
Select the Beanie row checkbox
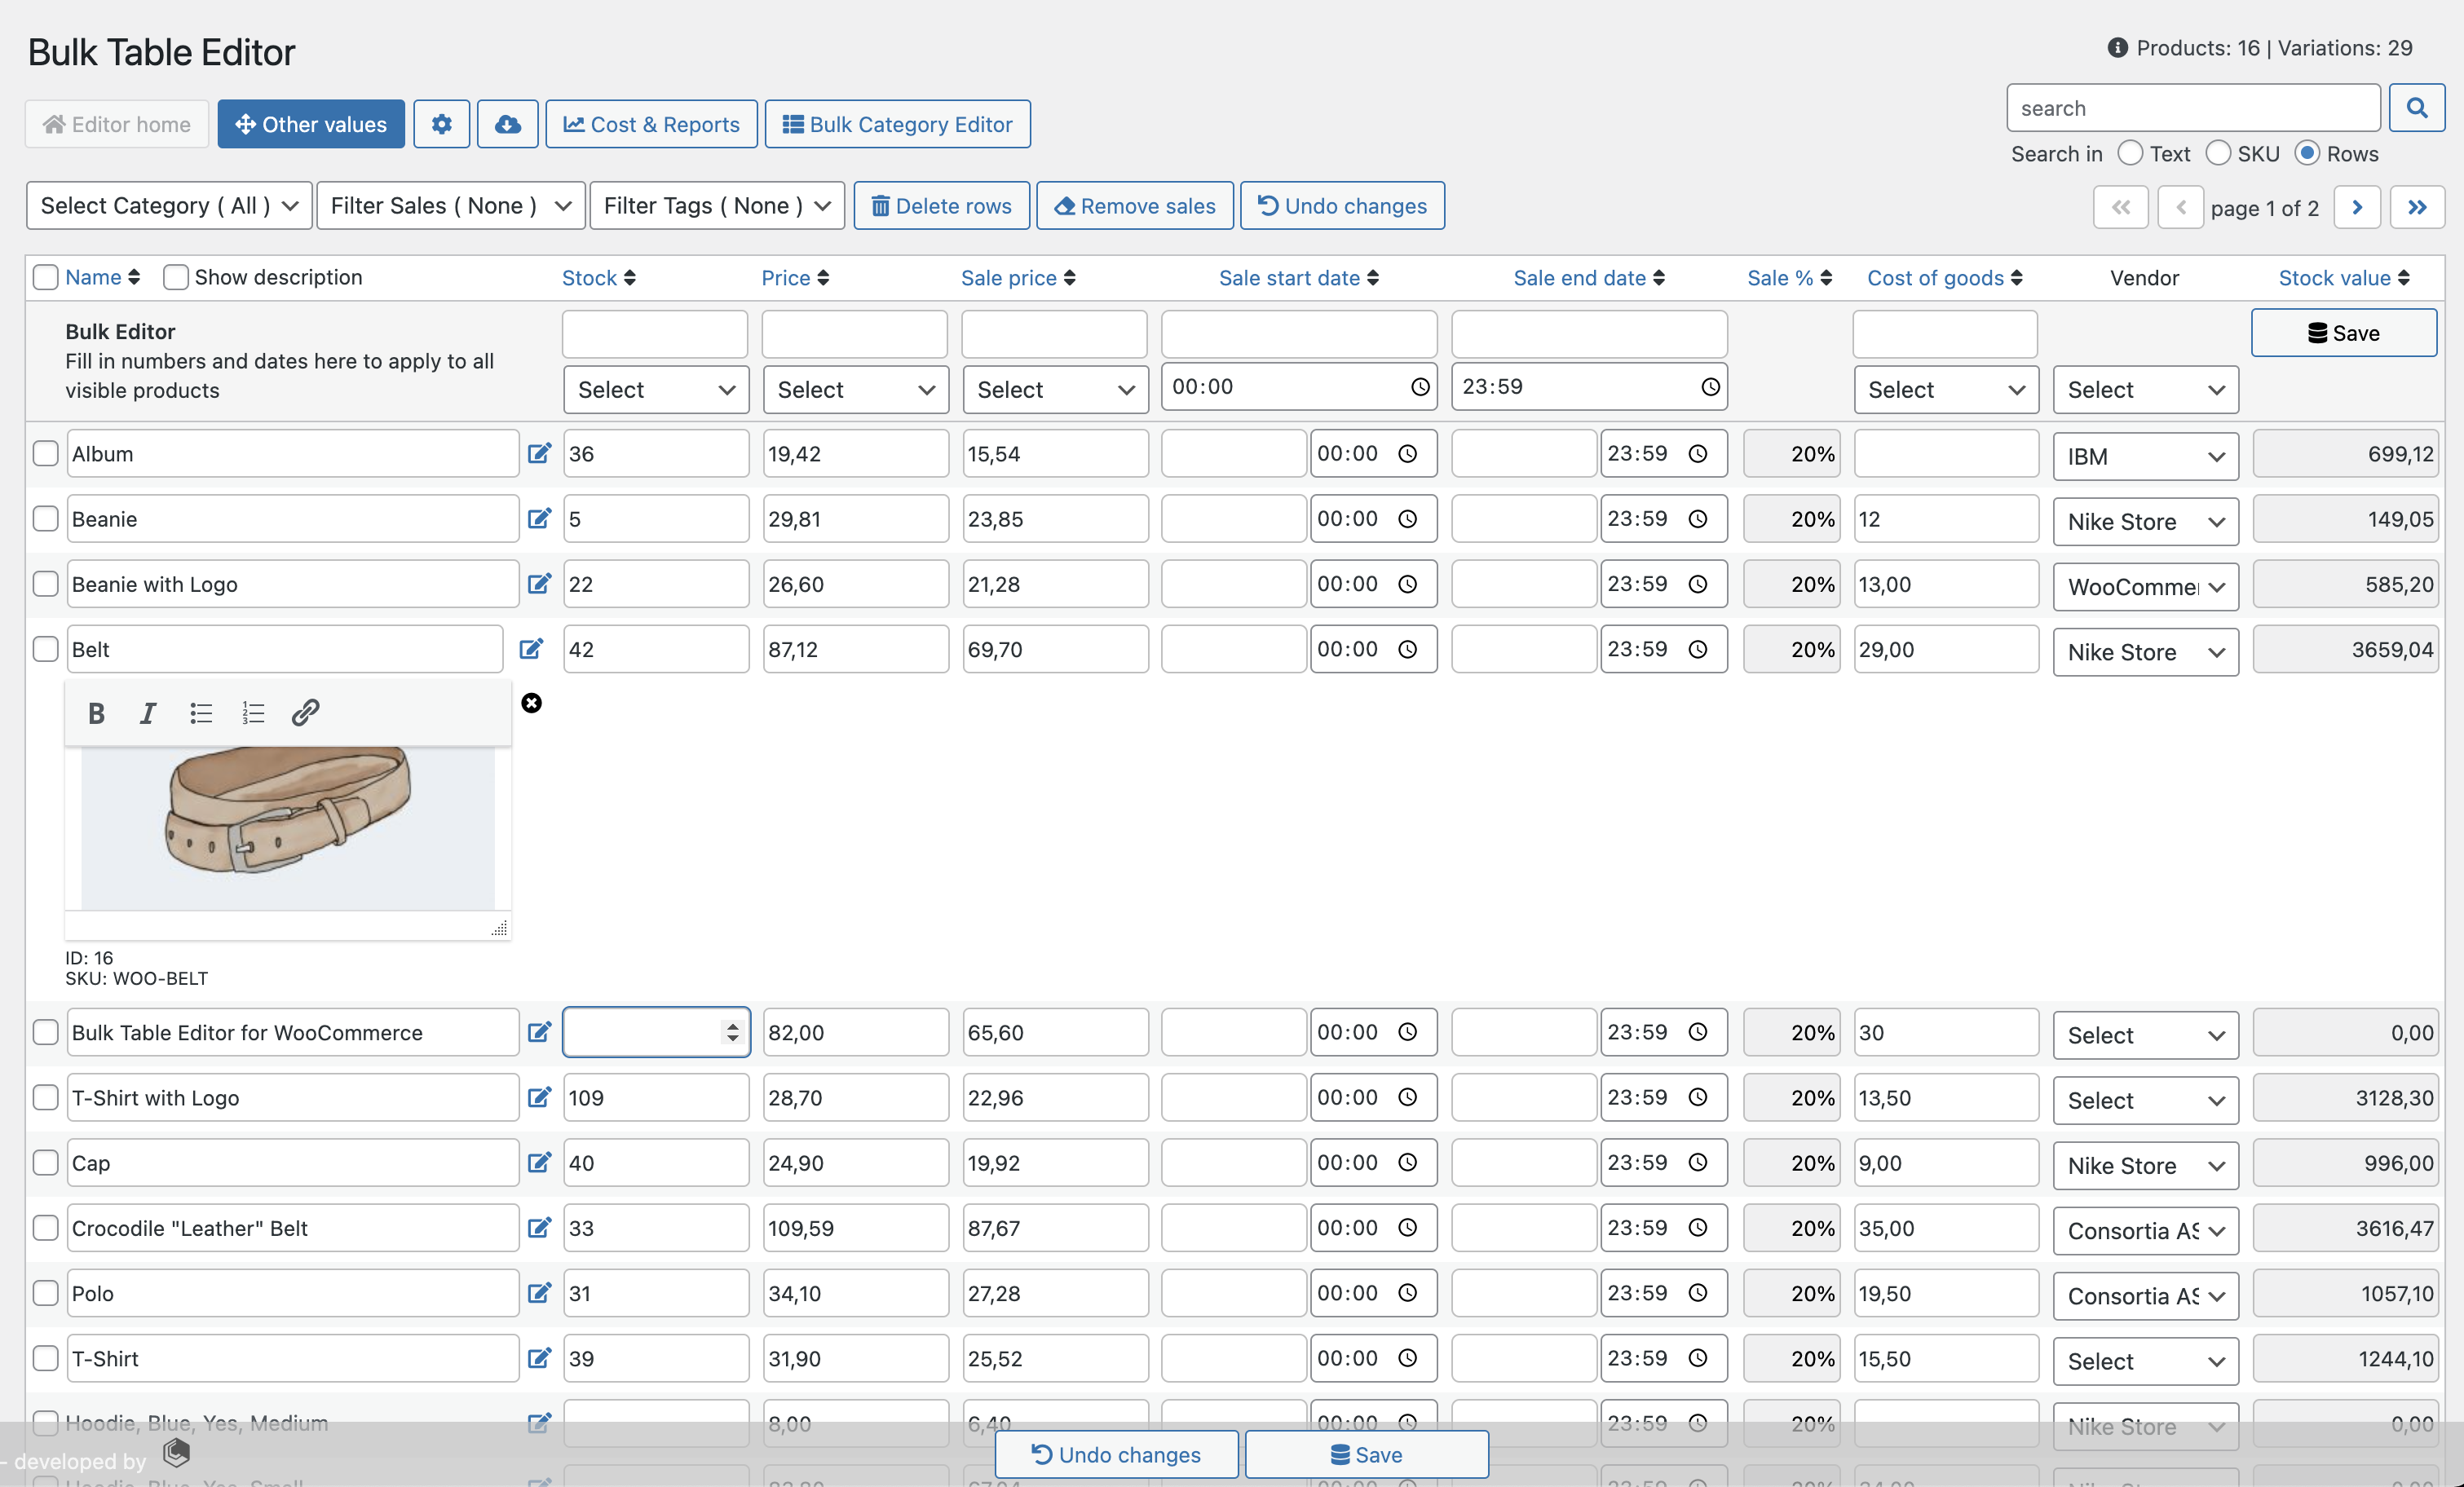[45, 518]
